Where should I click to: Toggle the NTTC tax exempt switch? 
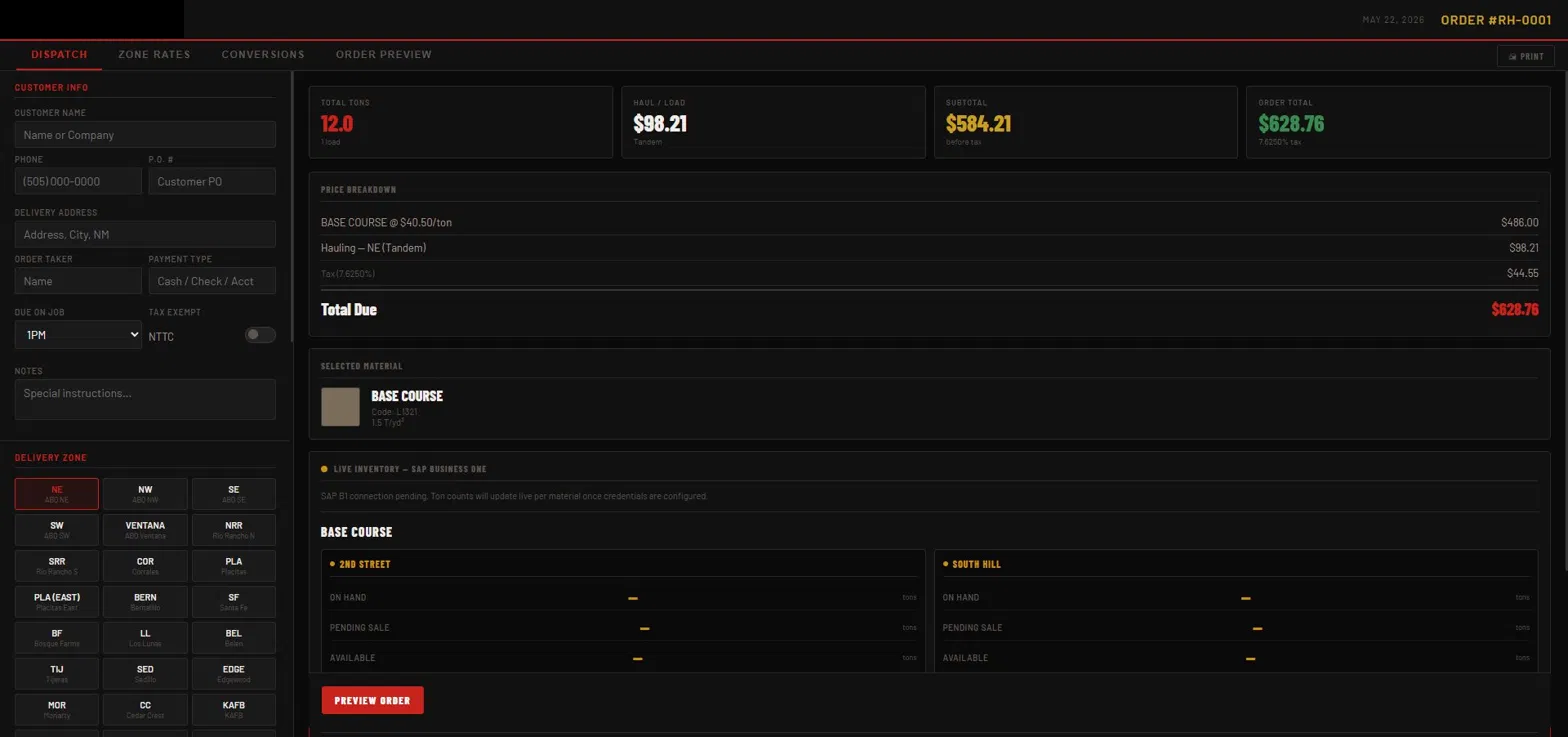tap(260, 335)
